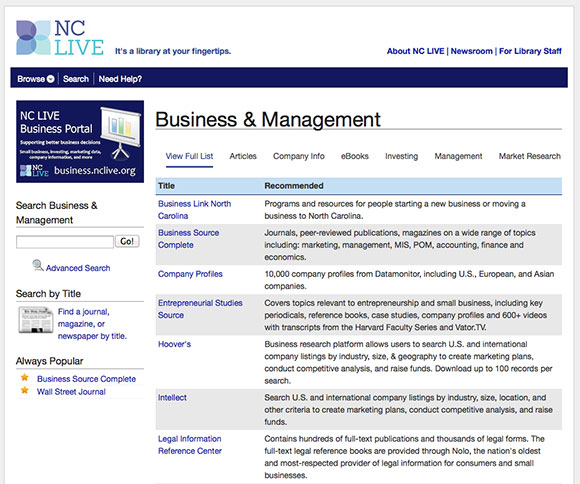Go to the Newsroom link
The height and width of the screenshot is (484, 580).
(472, 51)
